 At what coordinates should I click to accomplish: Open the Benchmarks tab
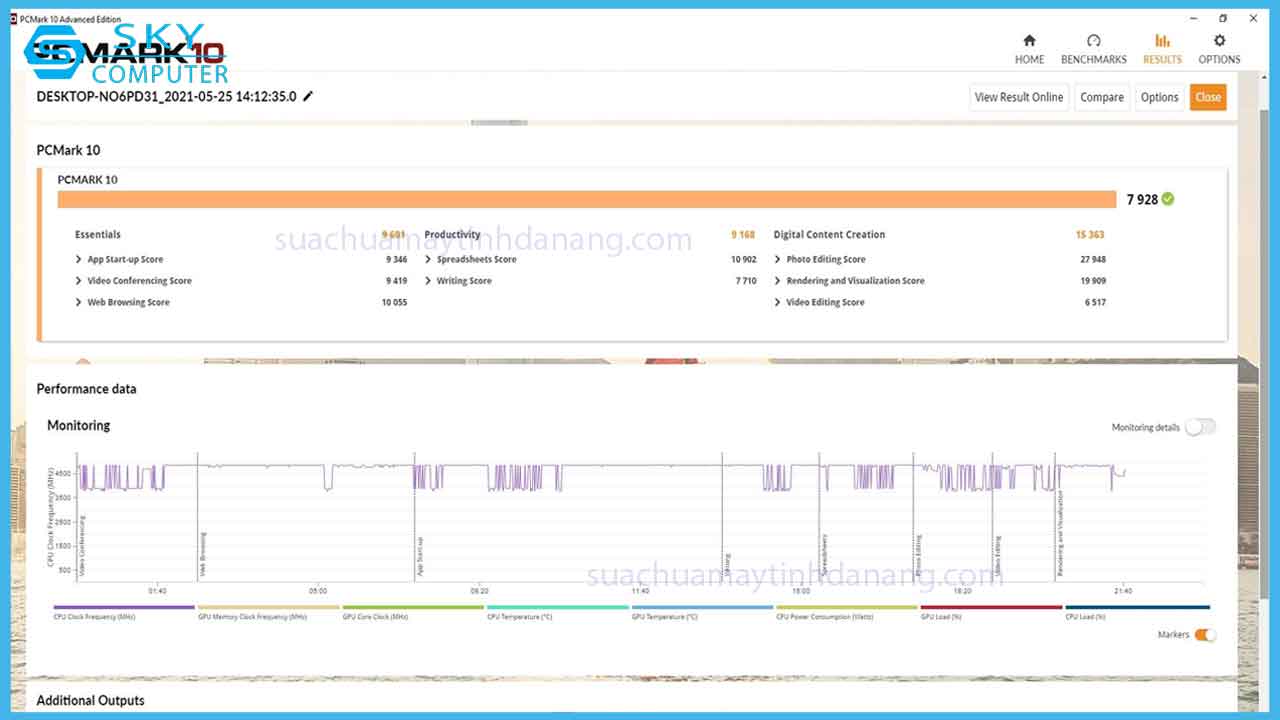pyautogui.click(x=1093, y=49)
